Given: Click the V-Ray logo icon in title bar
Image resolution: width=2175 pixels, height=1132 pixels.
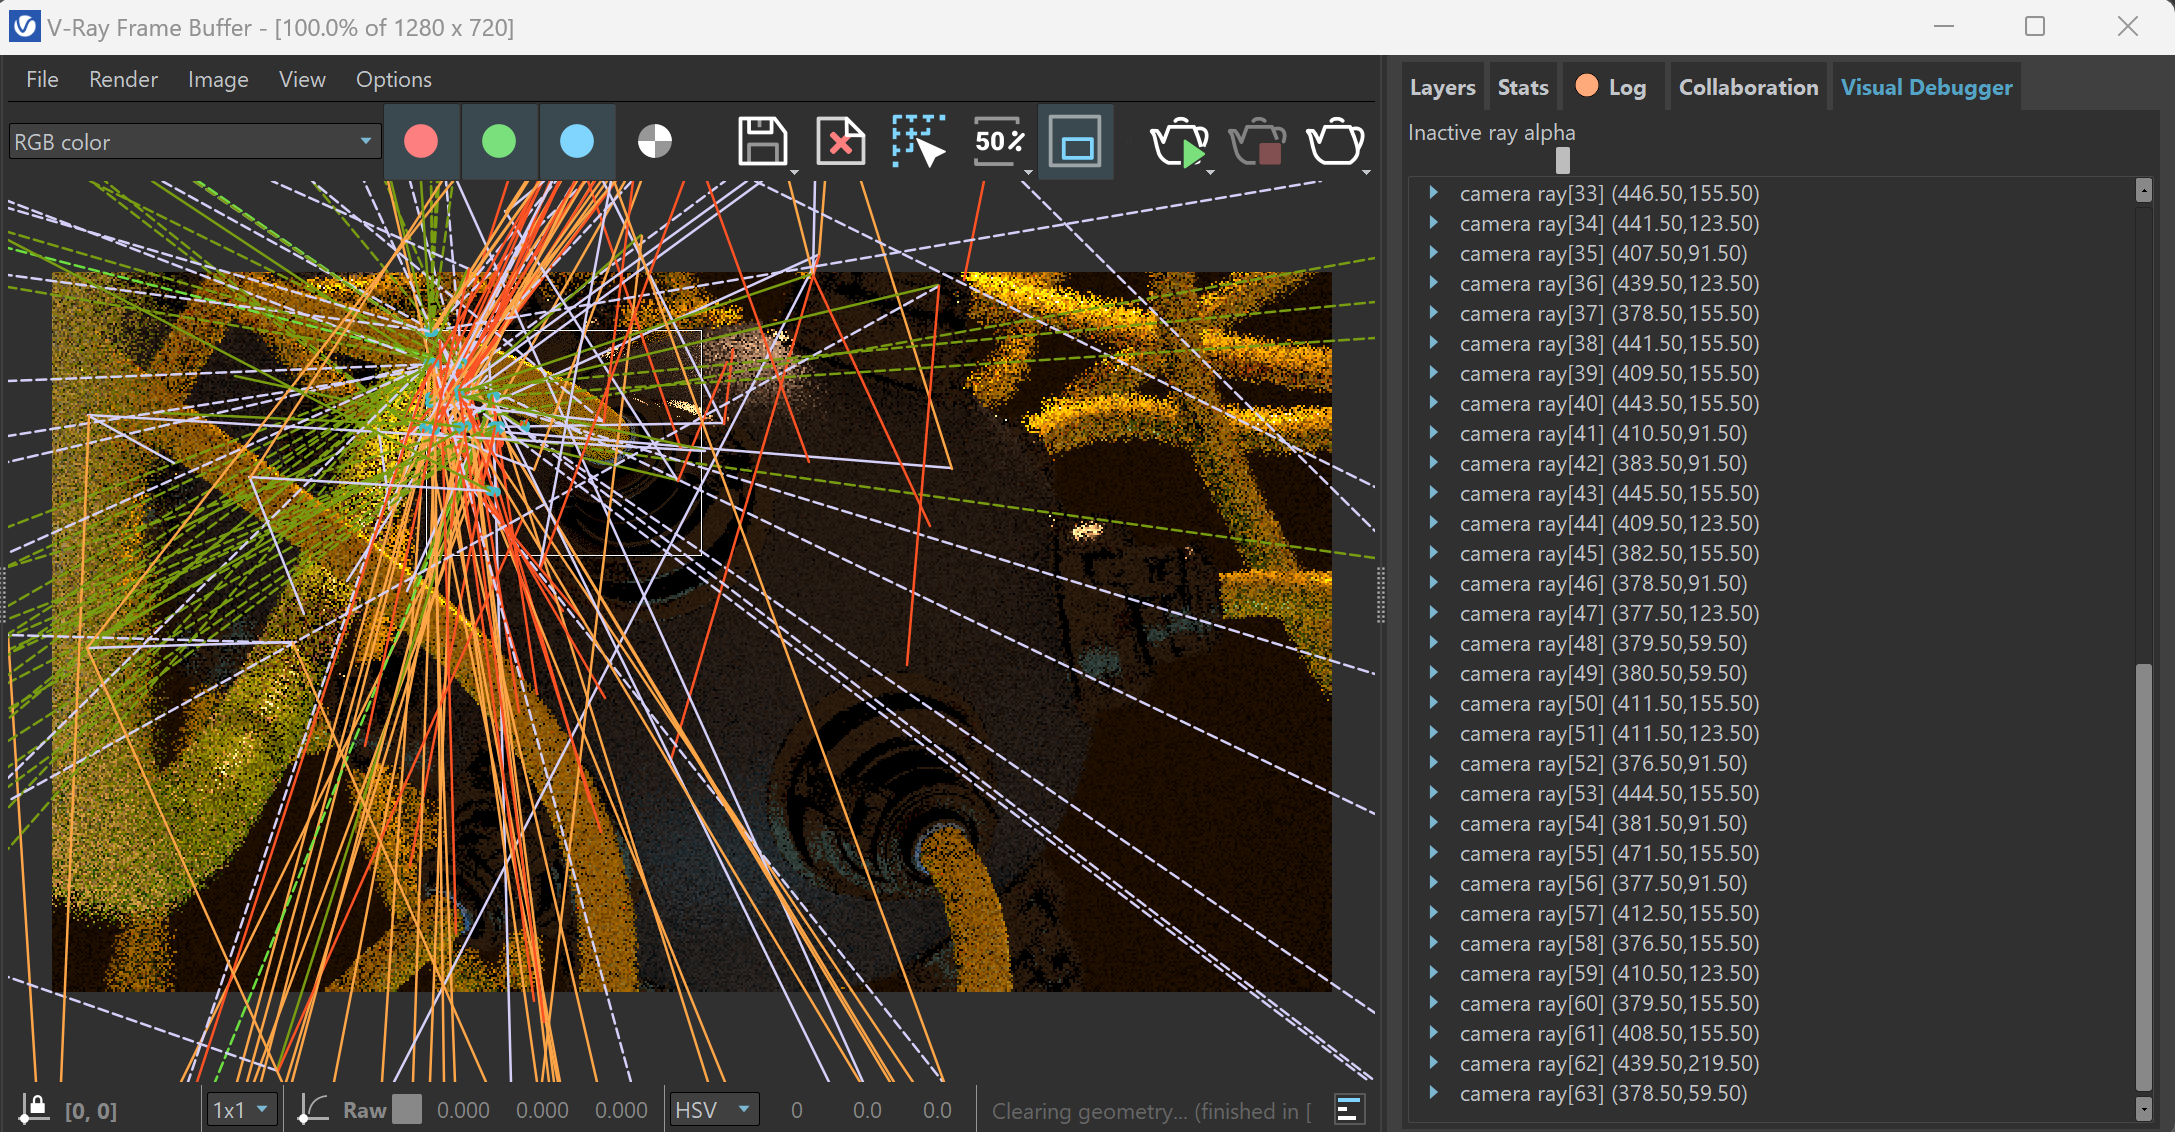Looking at the screenshot, I should click(x=24, y=27).
